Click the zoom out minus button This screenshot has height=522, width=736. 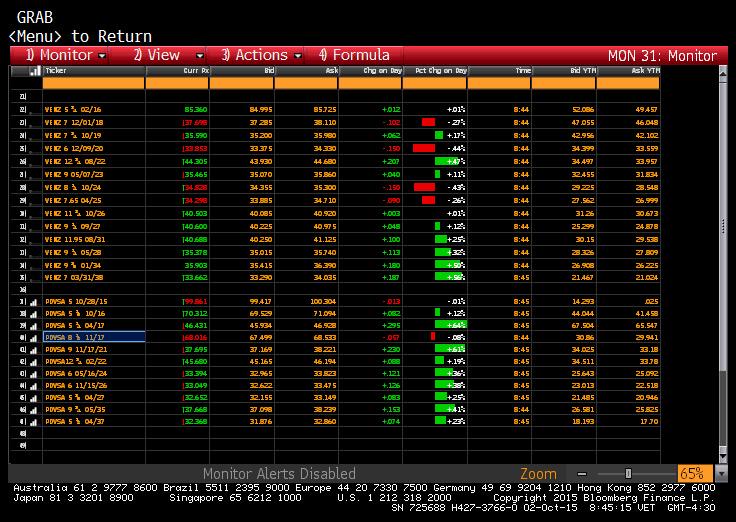pos(582,474)
